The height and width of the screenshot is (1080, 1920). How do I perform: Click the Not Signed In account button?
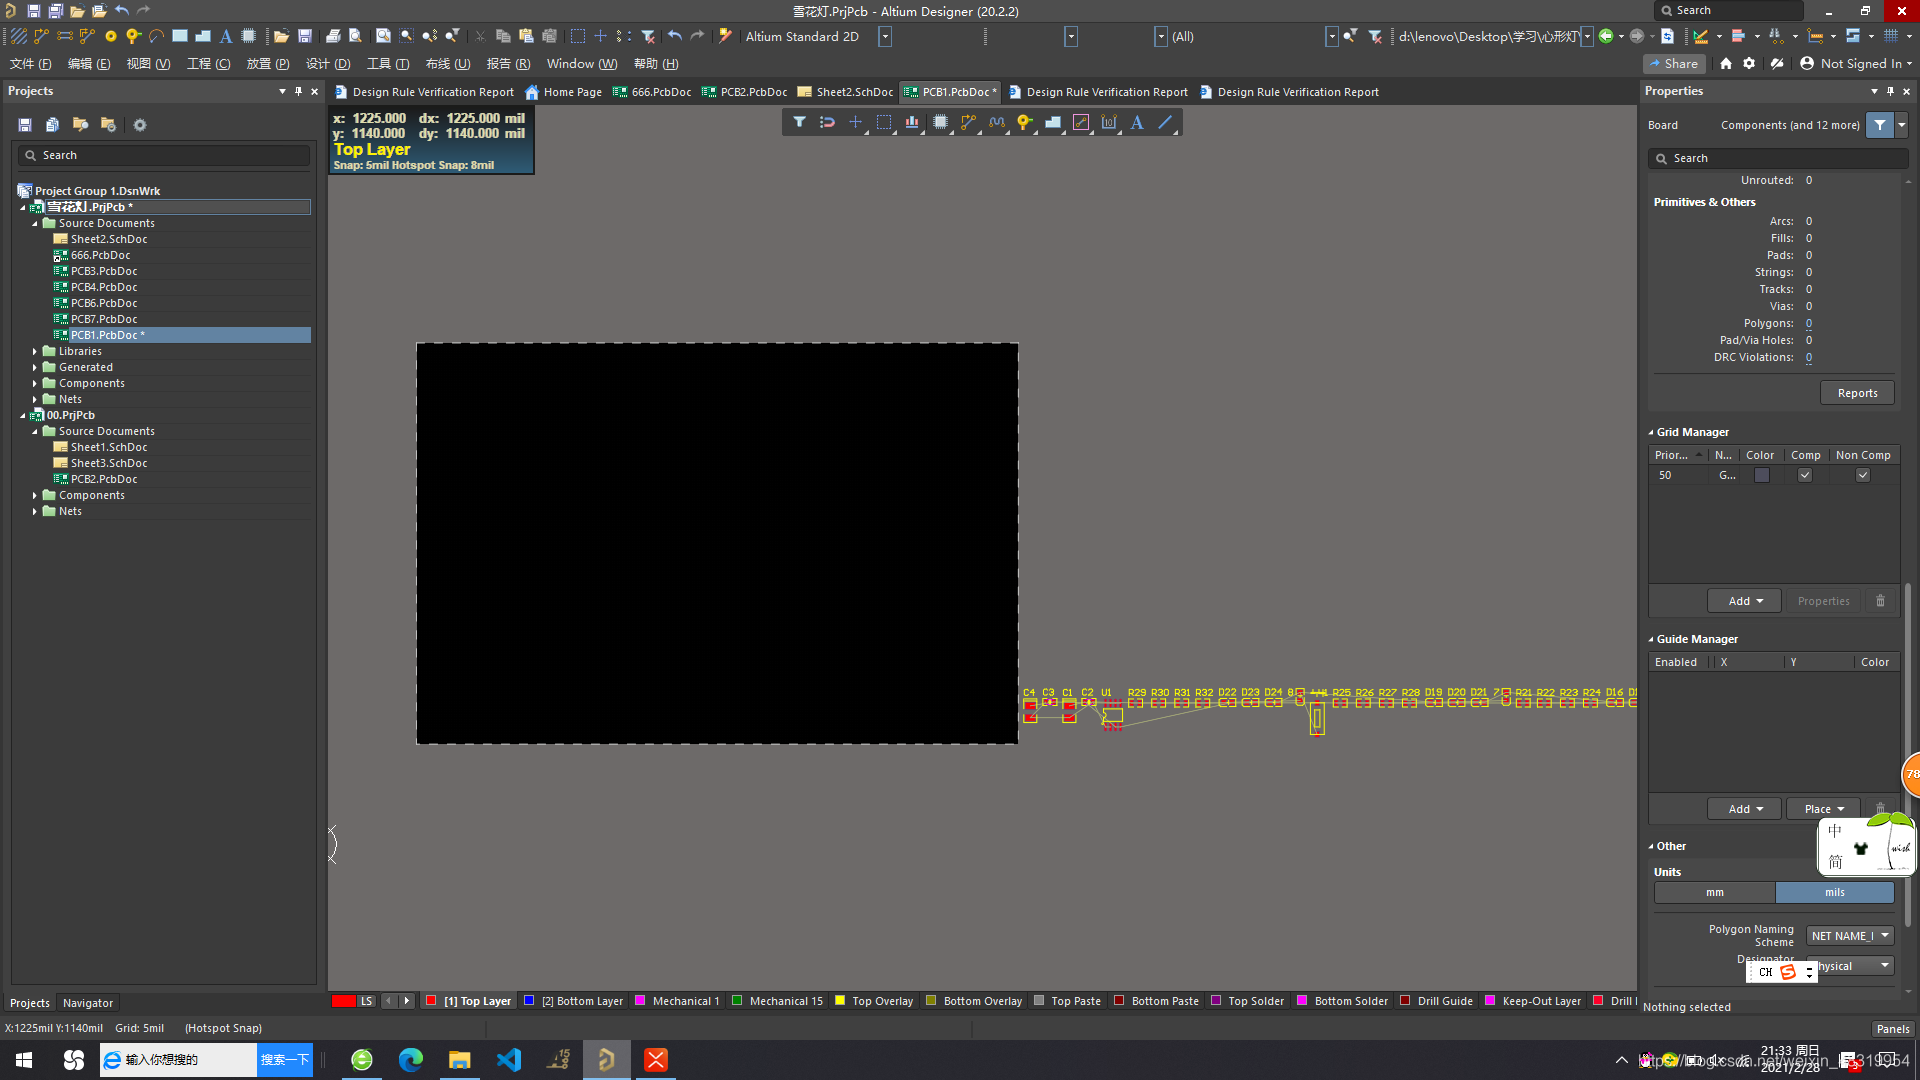click(1856, 63)
